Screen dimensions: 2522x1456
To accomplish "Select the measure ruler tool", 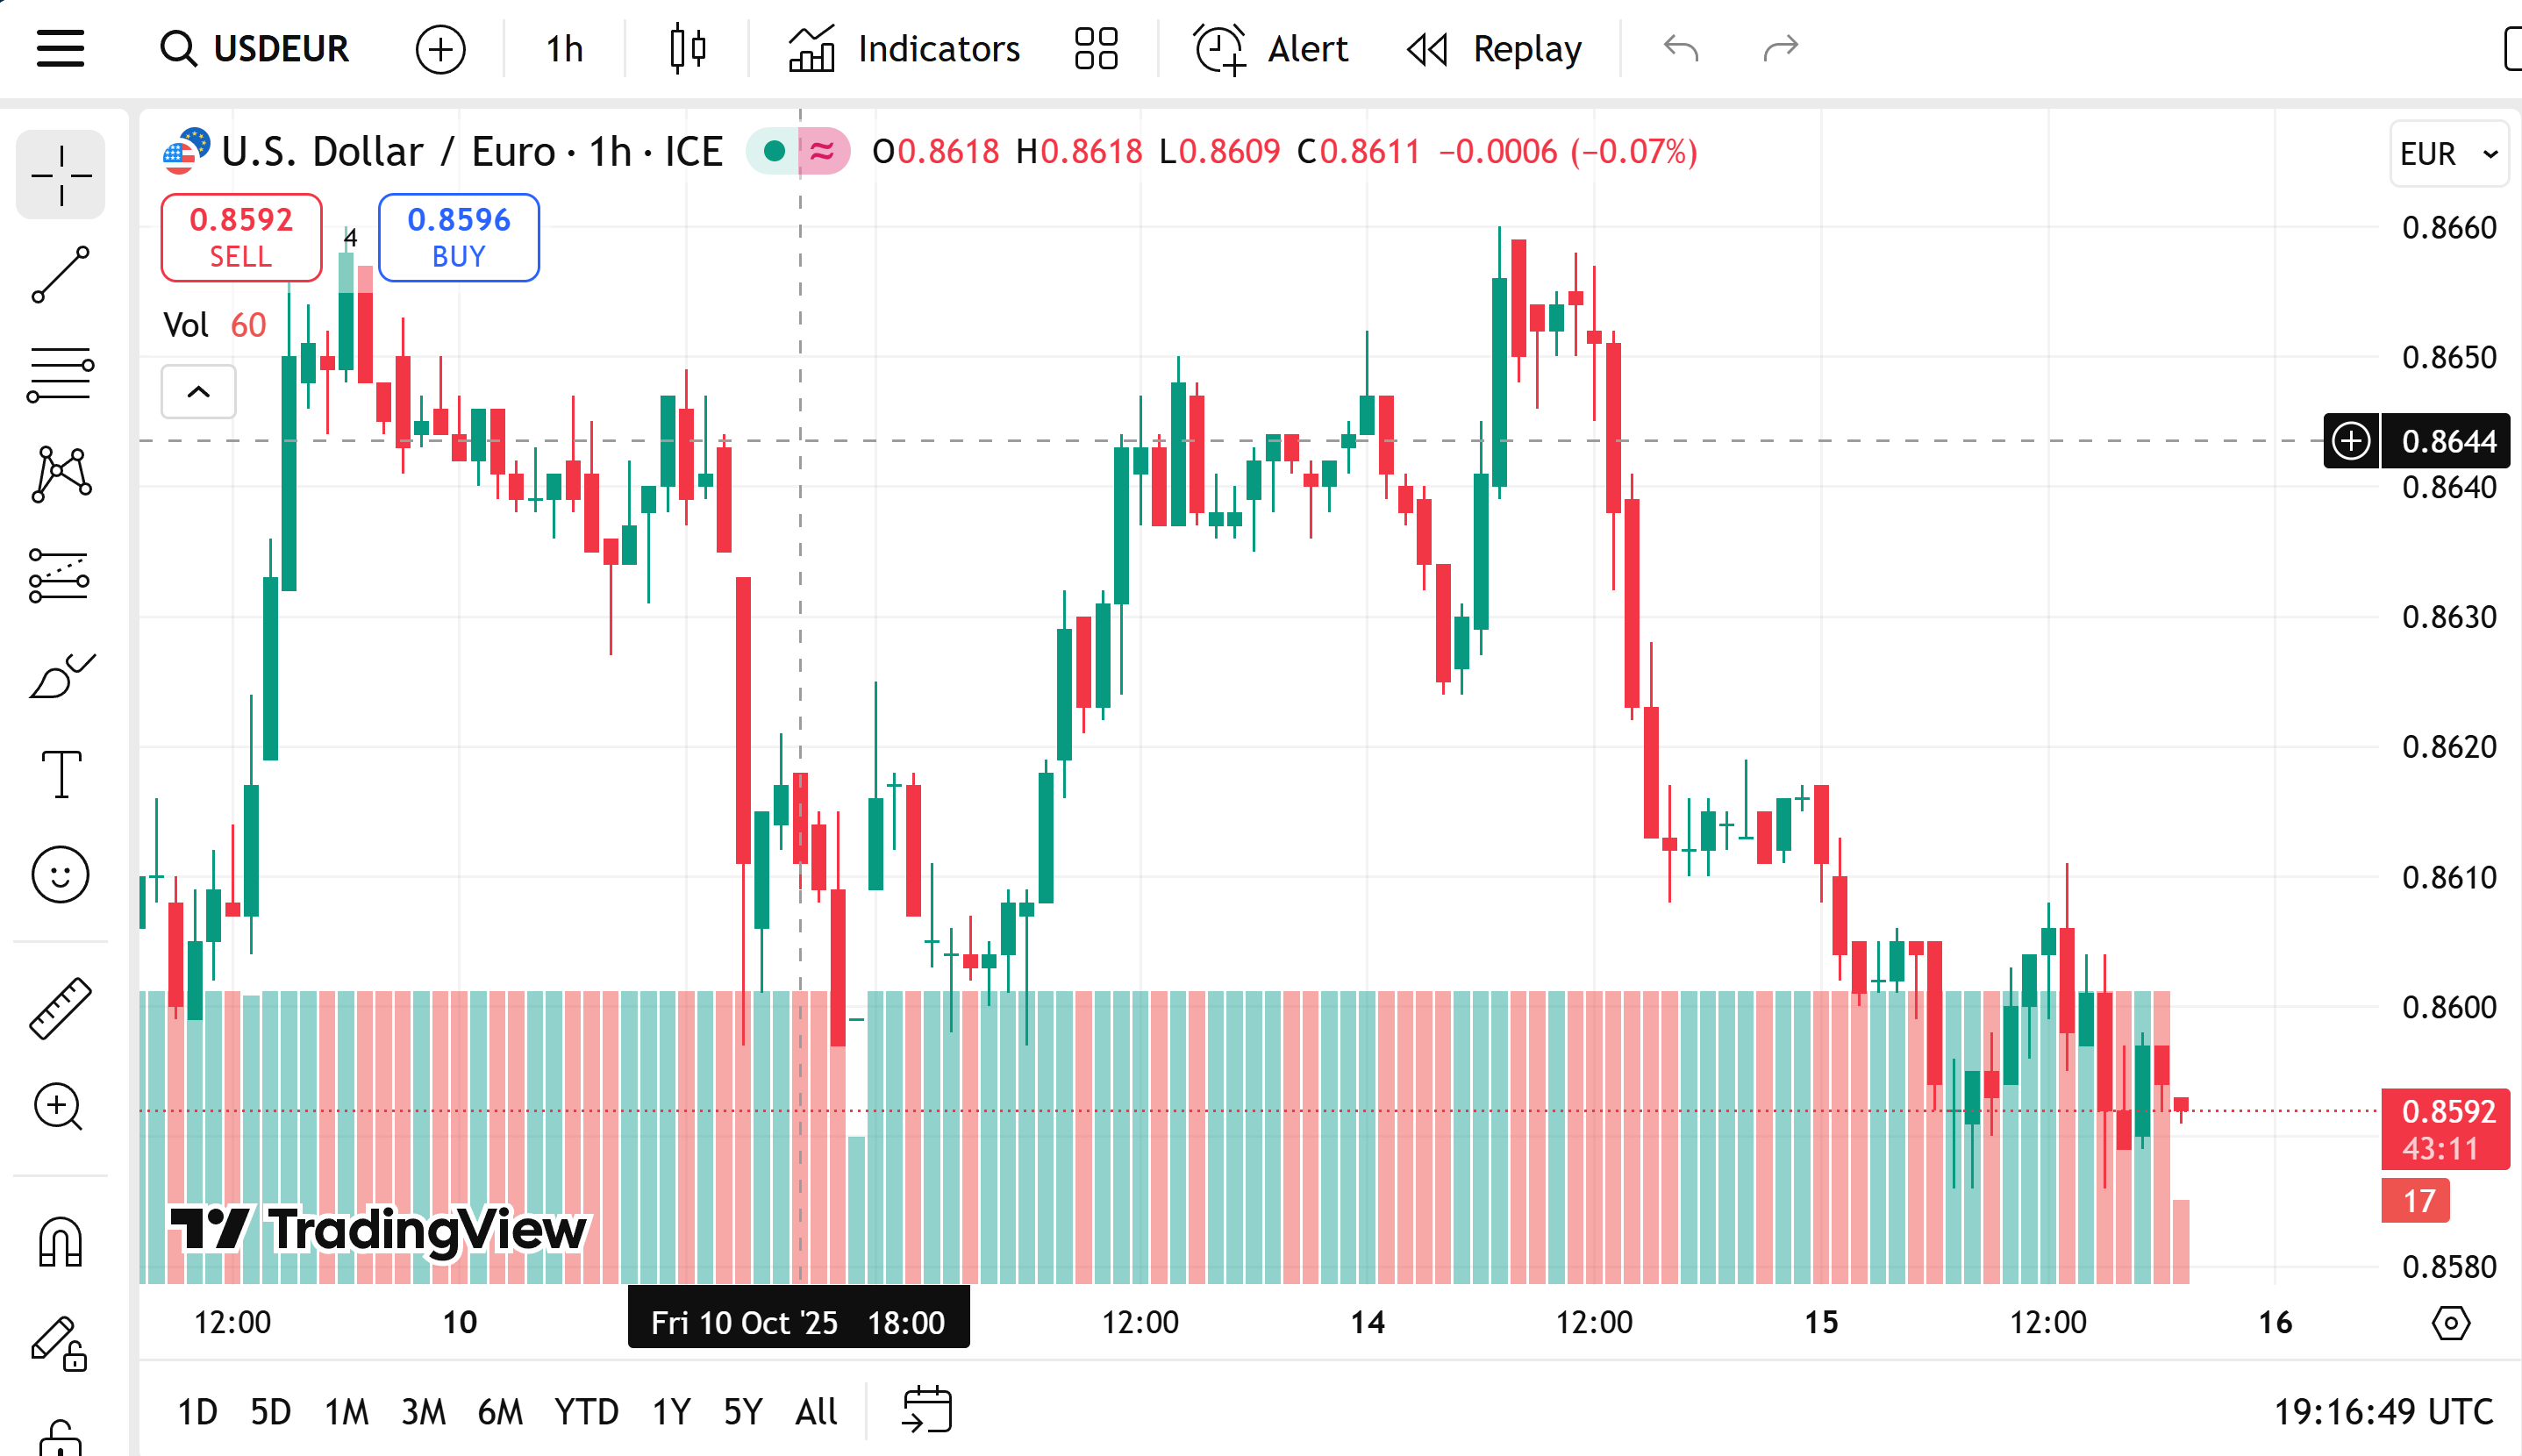I will pos(60,1006).
